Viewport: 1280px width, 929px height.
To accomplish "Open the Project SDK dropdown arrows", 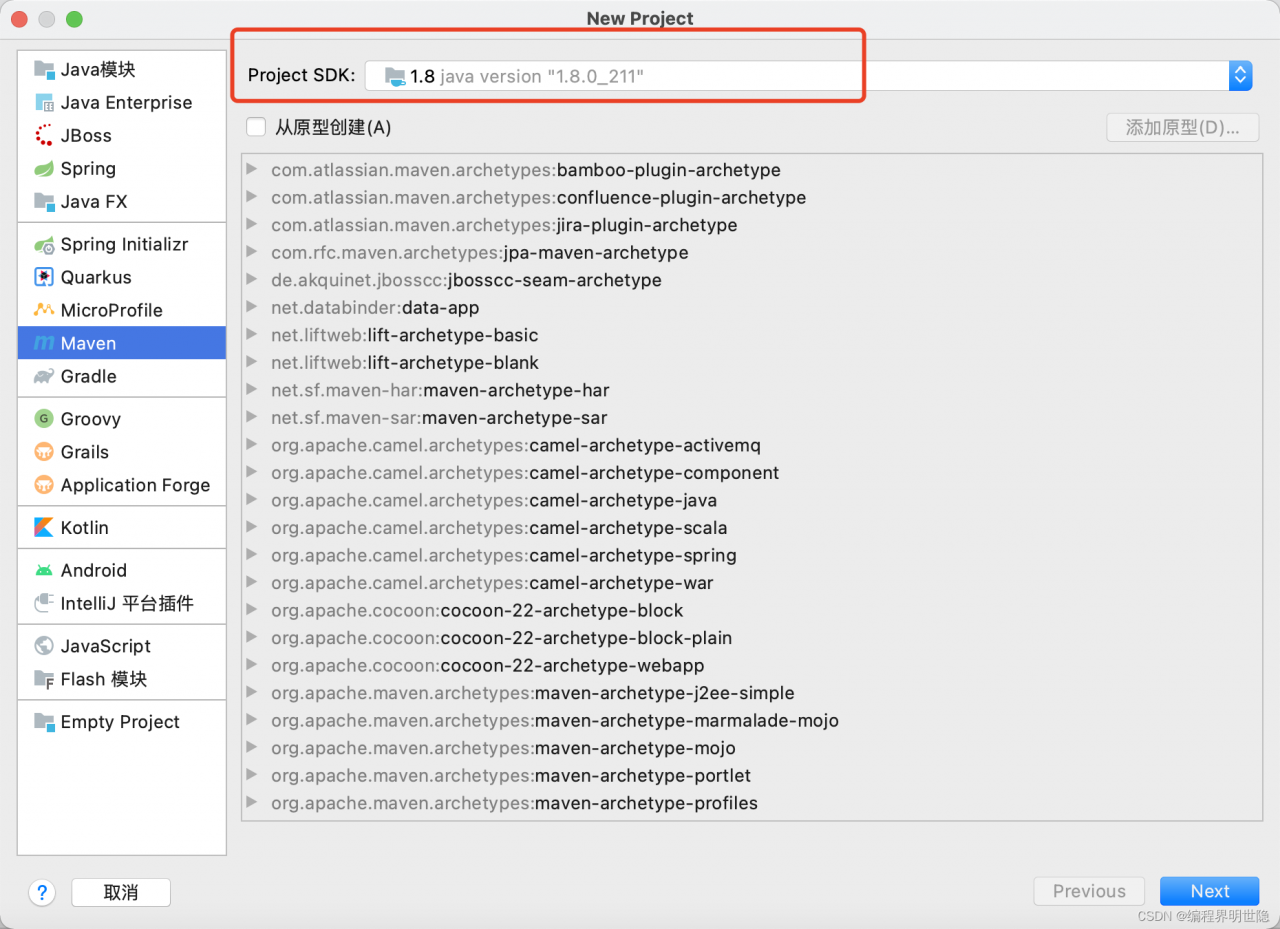I will coord(1240,76).
